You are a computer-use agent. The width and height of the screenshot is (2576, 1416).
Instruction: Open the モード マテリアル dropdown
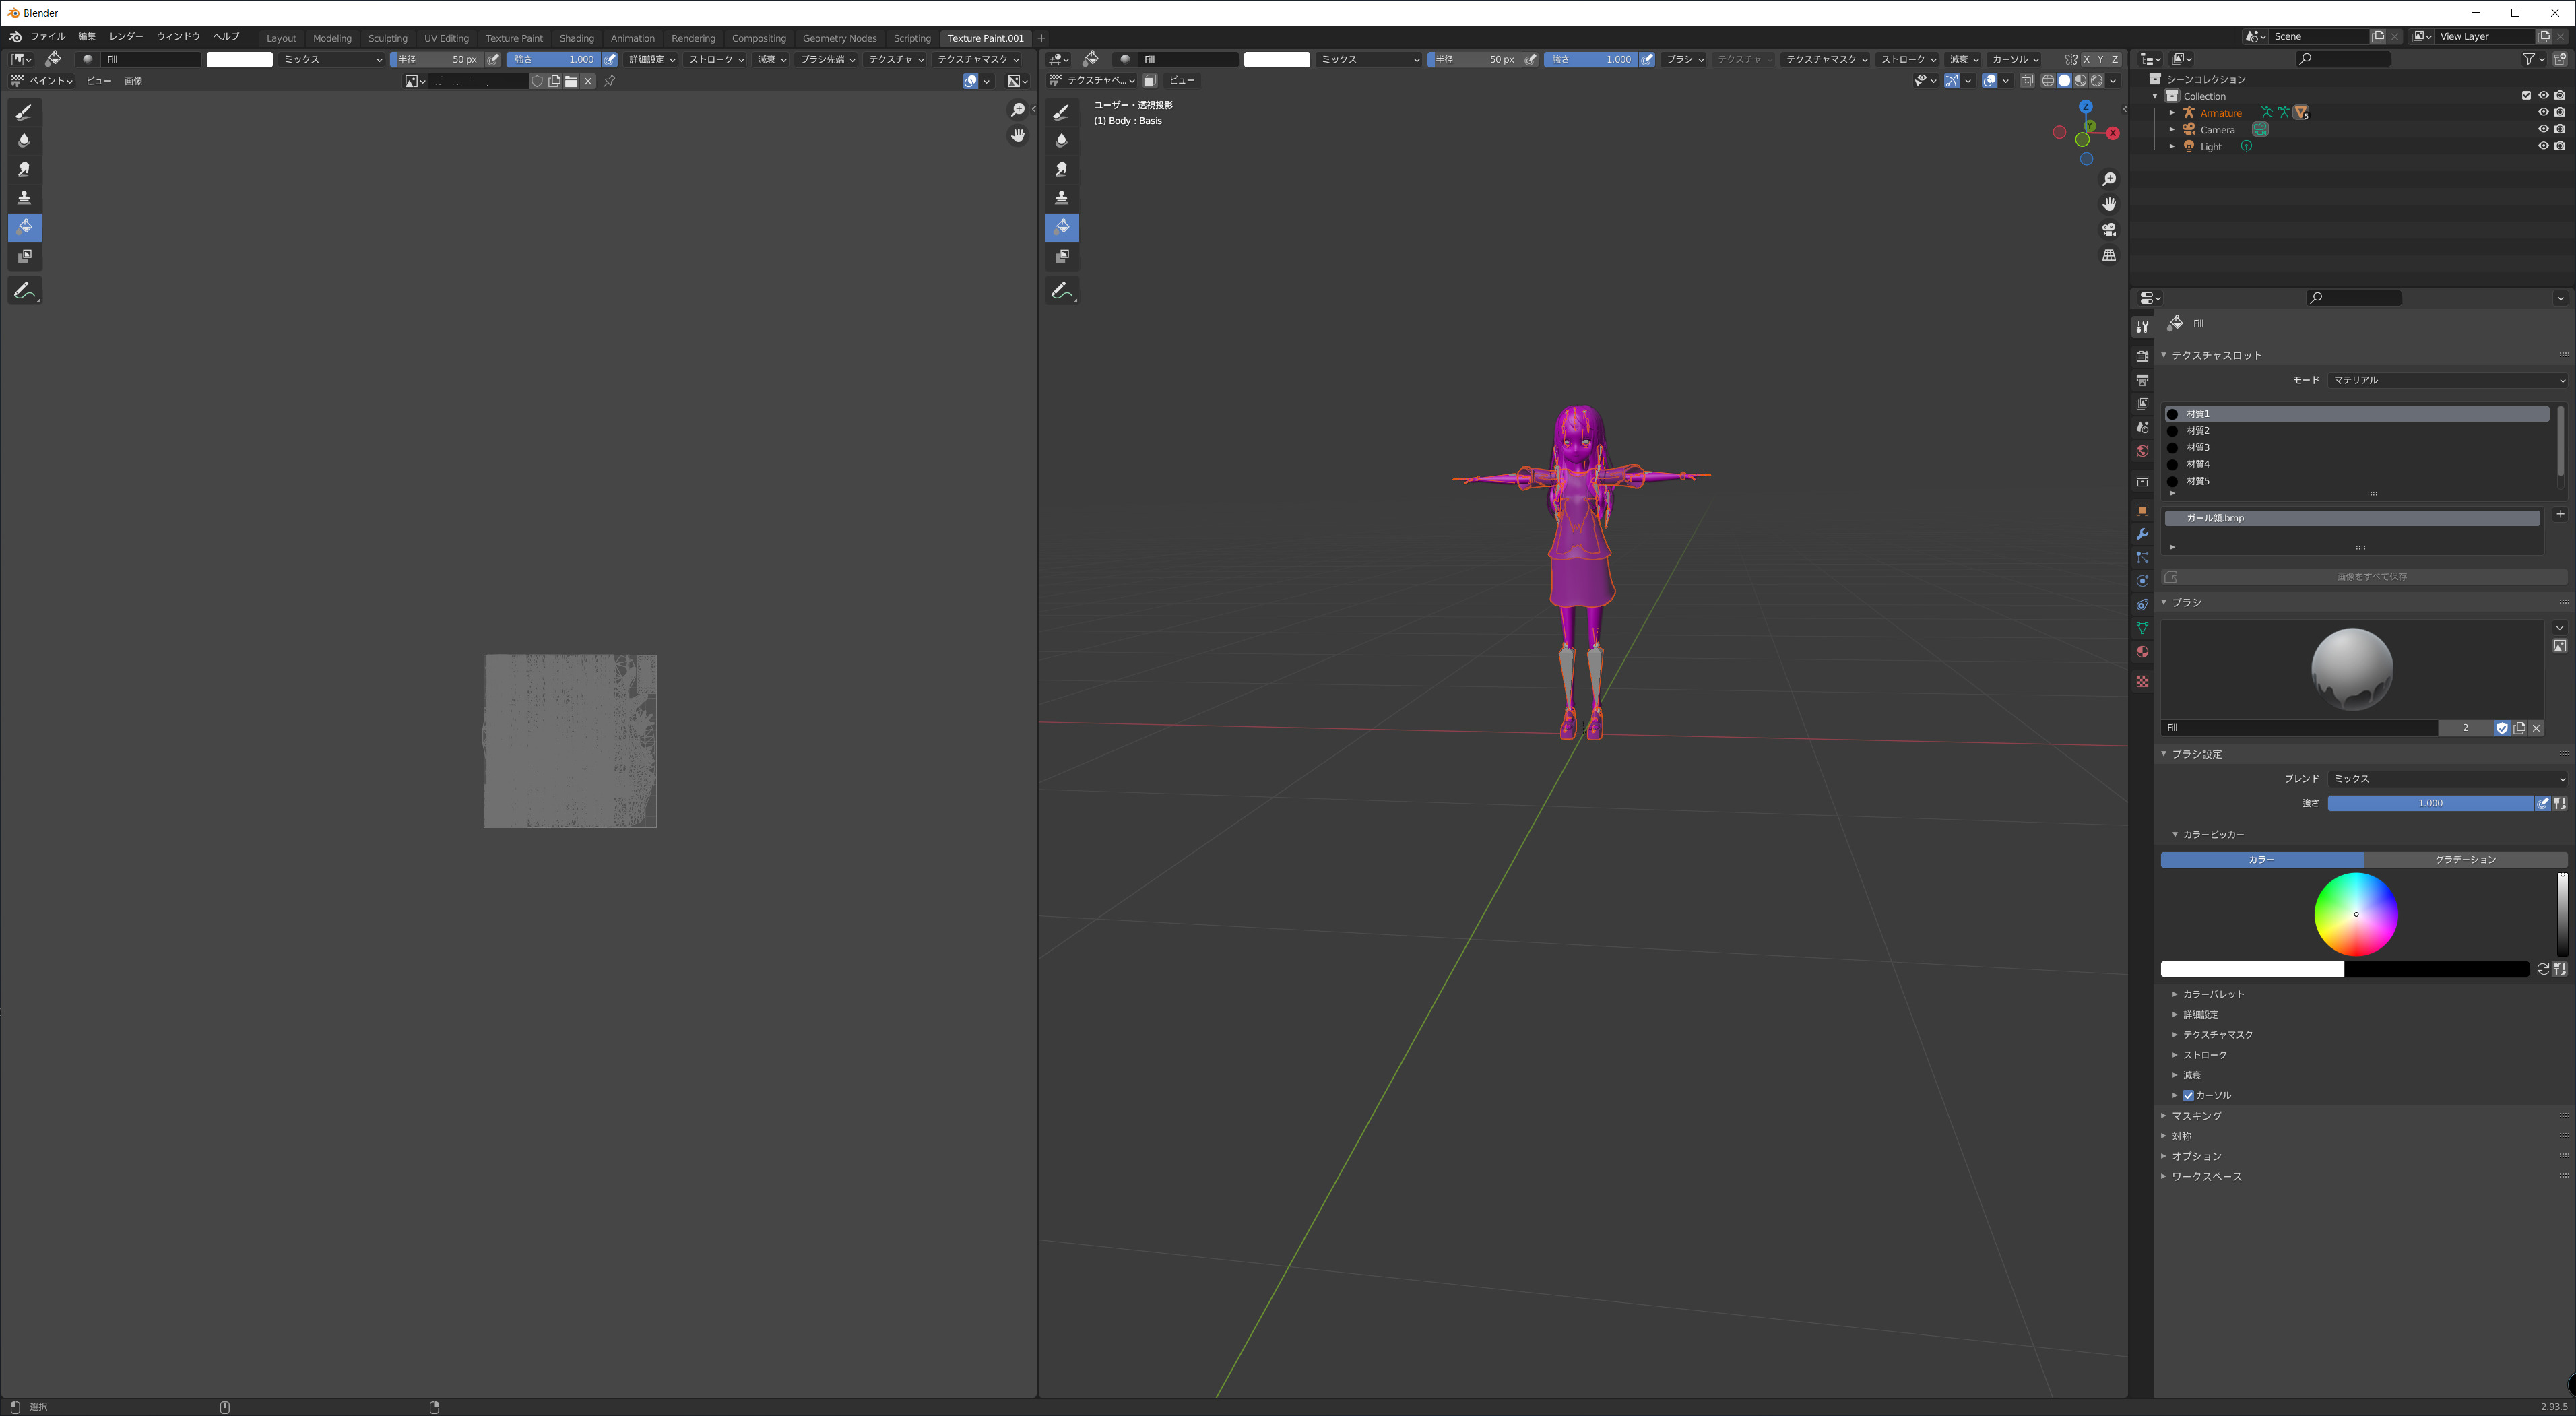coord(2446,380)
